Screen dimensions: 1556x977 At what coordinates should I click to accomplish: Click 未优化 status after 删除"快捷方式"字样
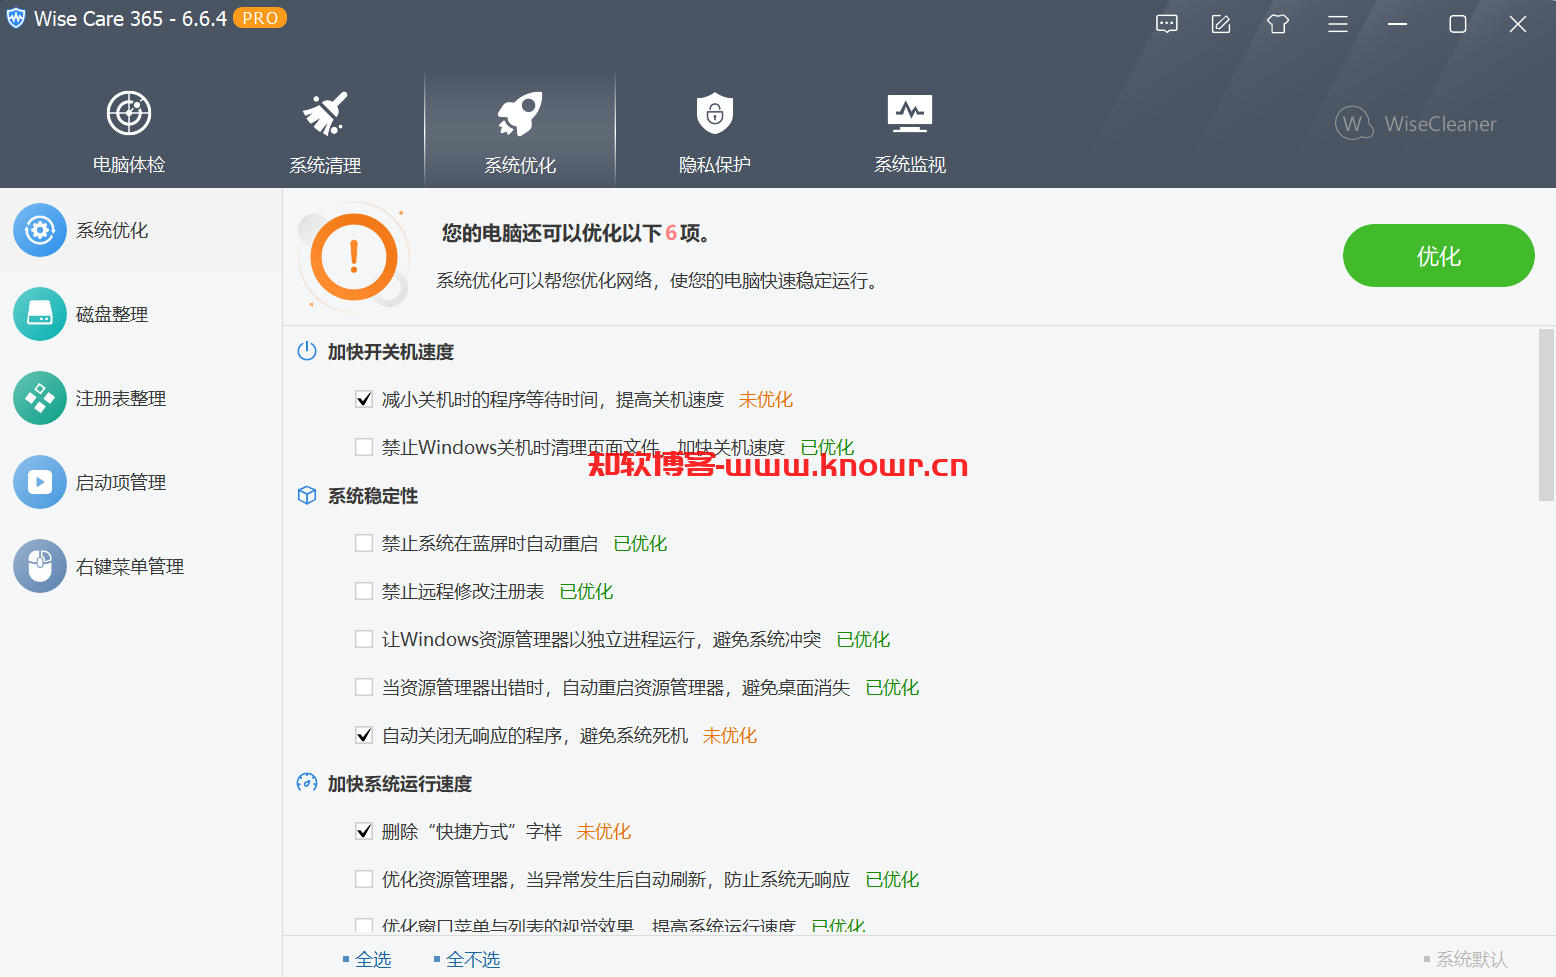click(604, 832)
